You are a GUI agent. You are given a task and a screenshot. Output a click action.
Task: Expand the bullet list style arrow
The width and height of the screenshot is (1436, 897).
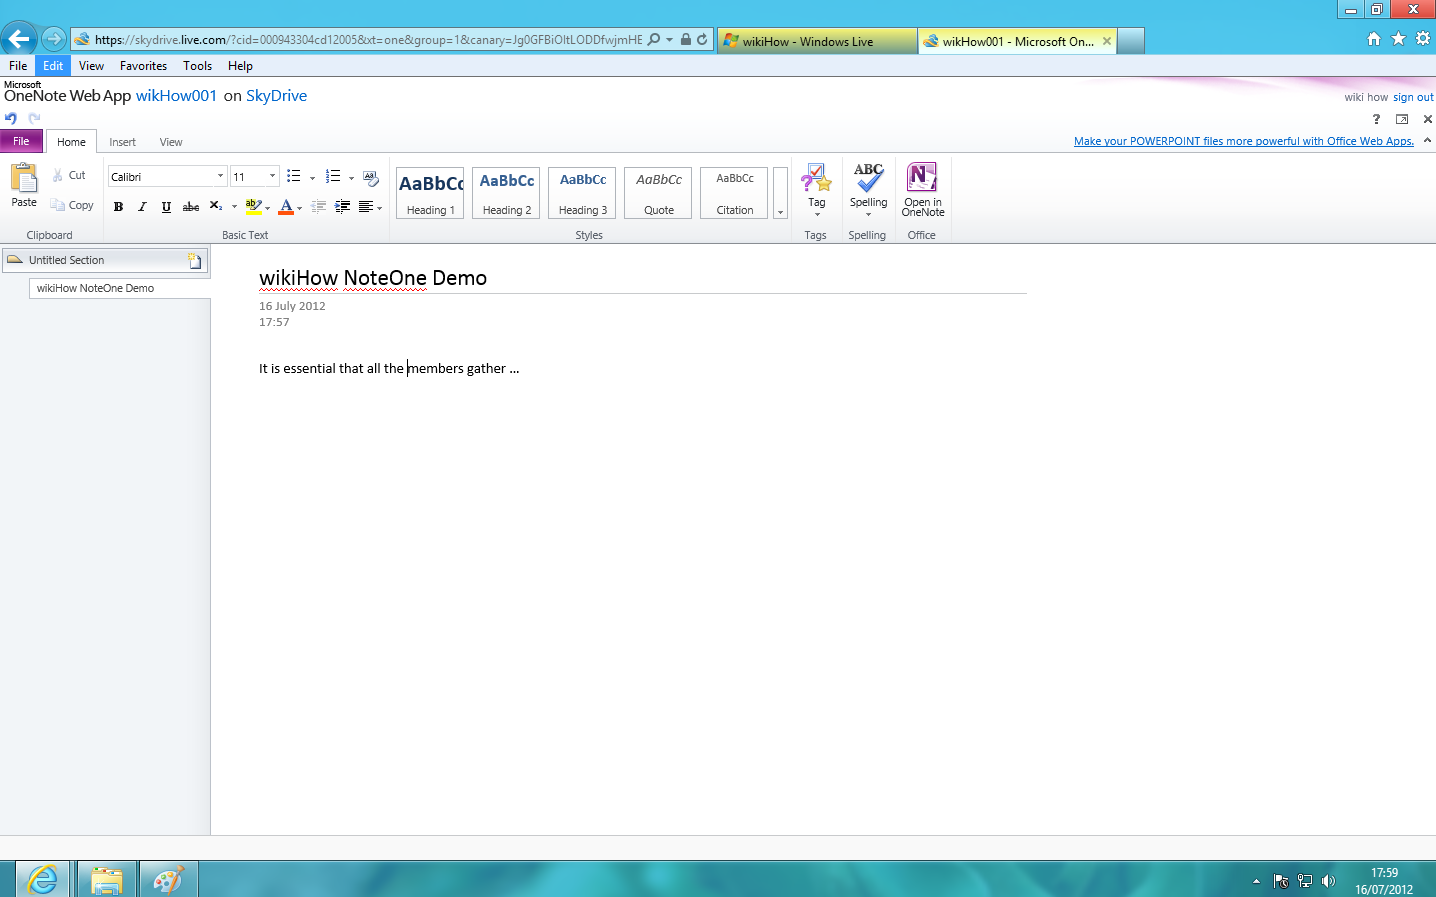(312, 178)
